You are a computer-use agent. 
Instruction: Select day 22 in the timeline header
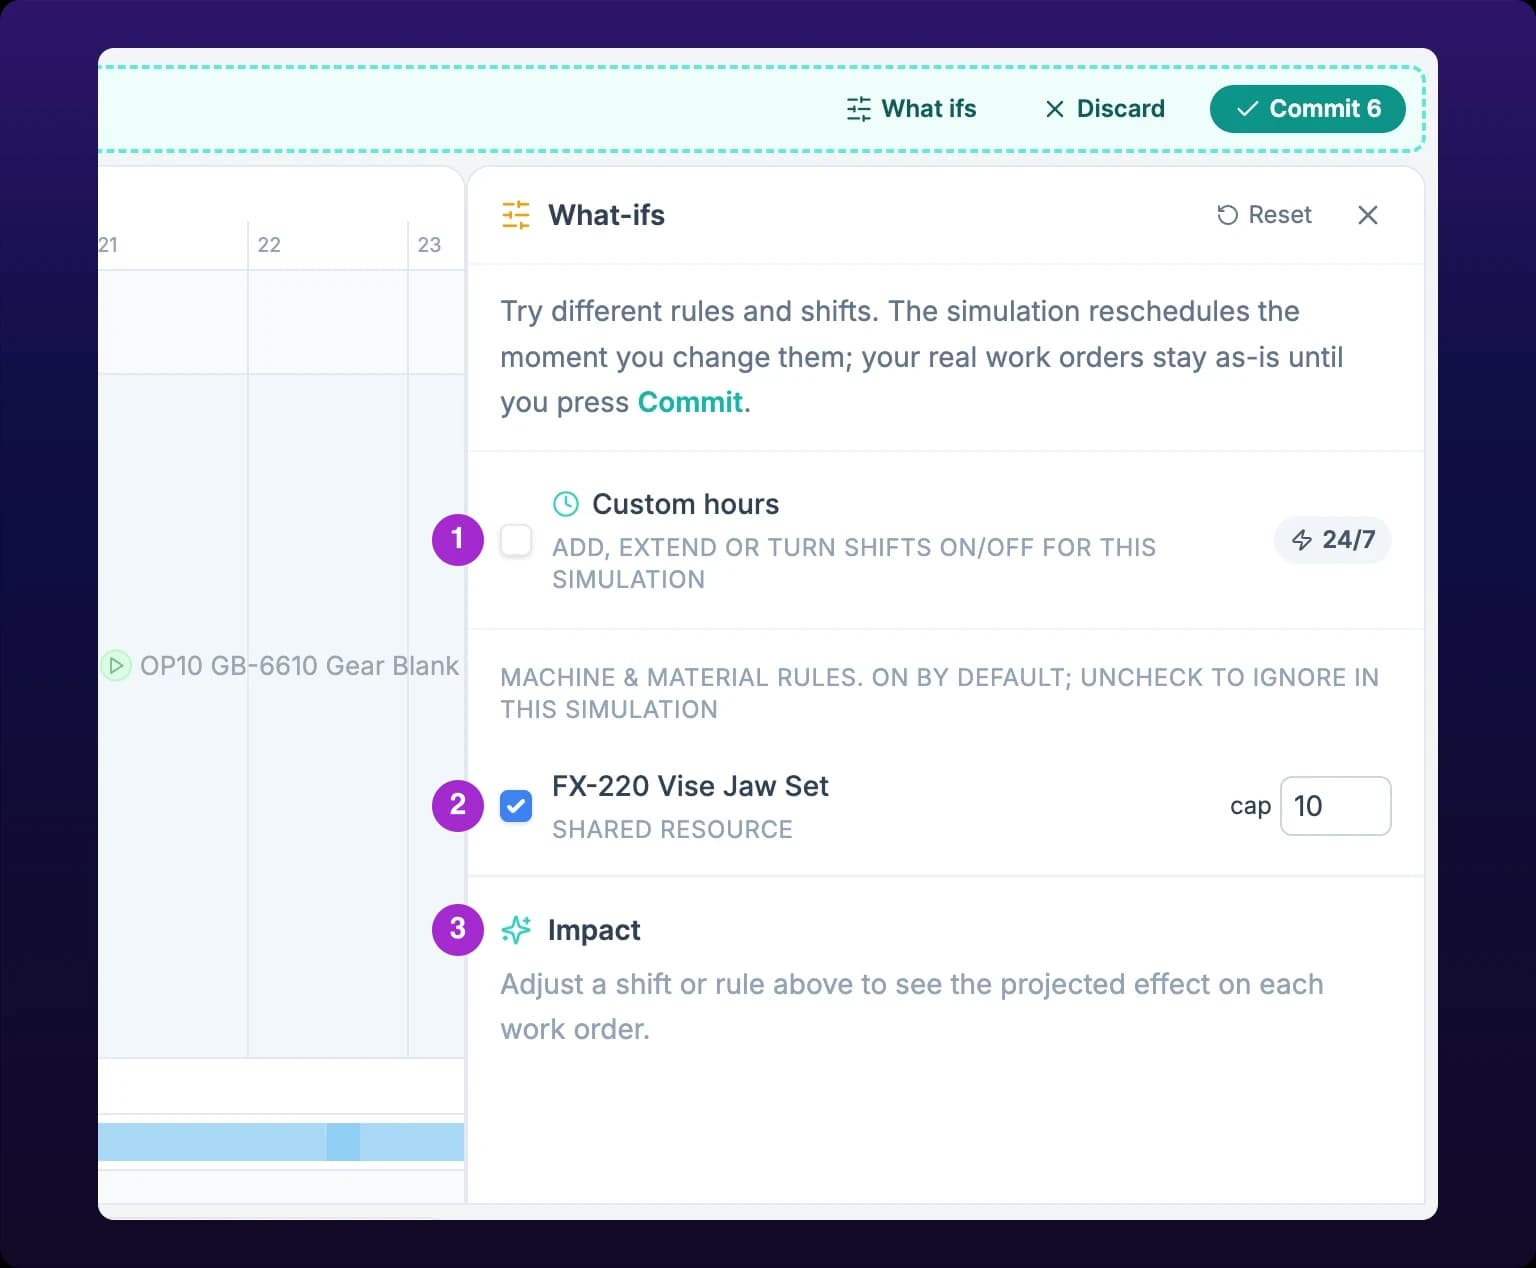269,245
